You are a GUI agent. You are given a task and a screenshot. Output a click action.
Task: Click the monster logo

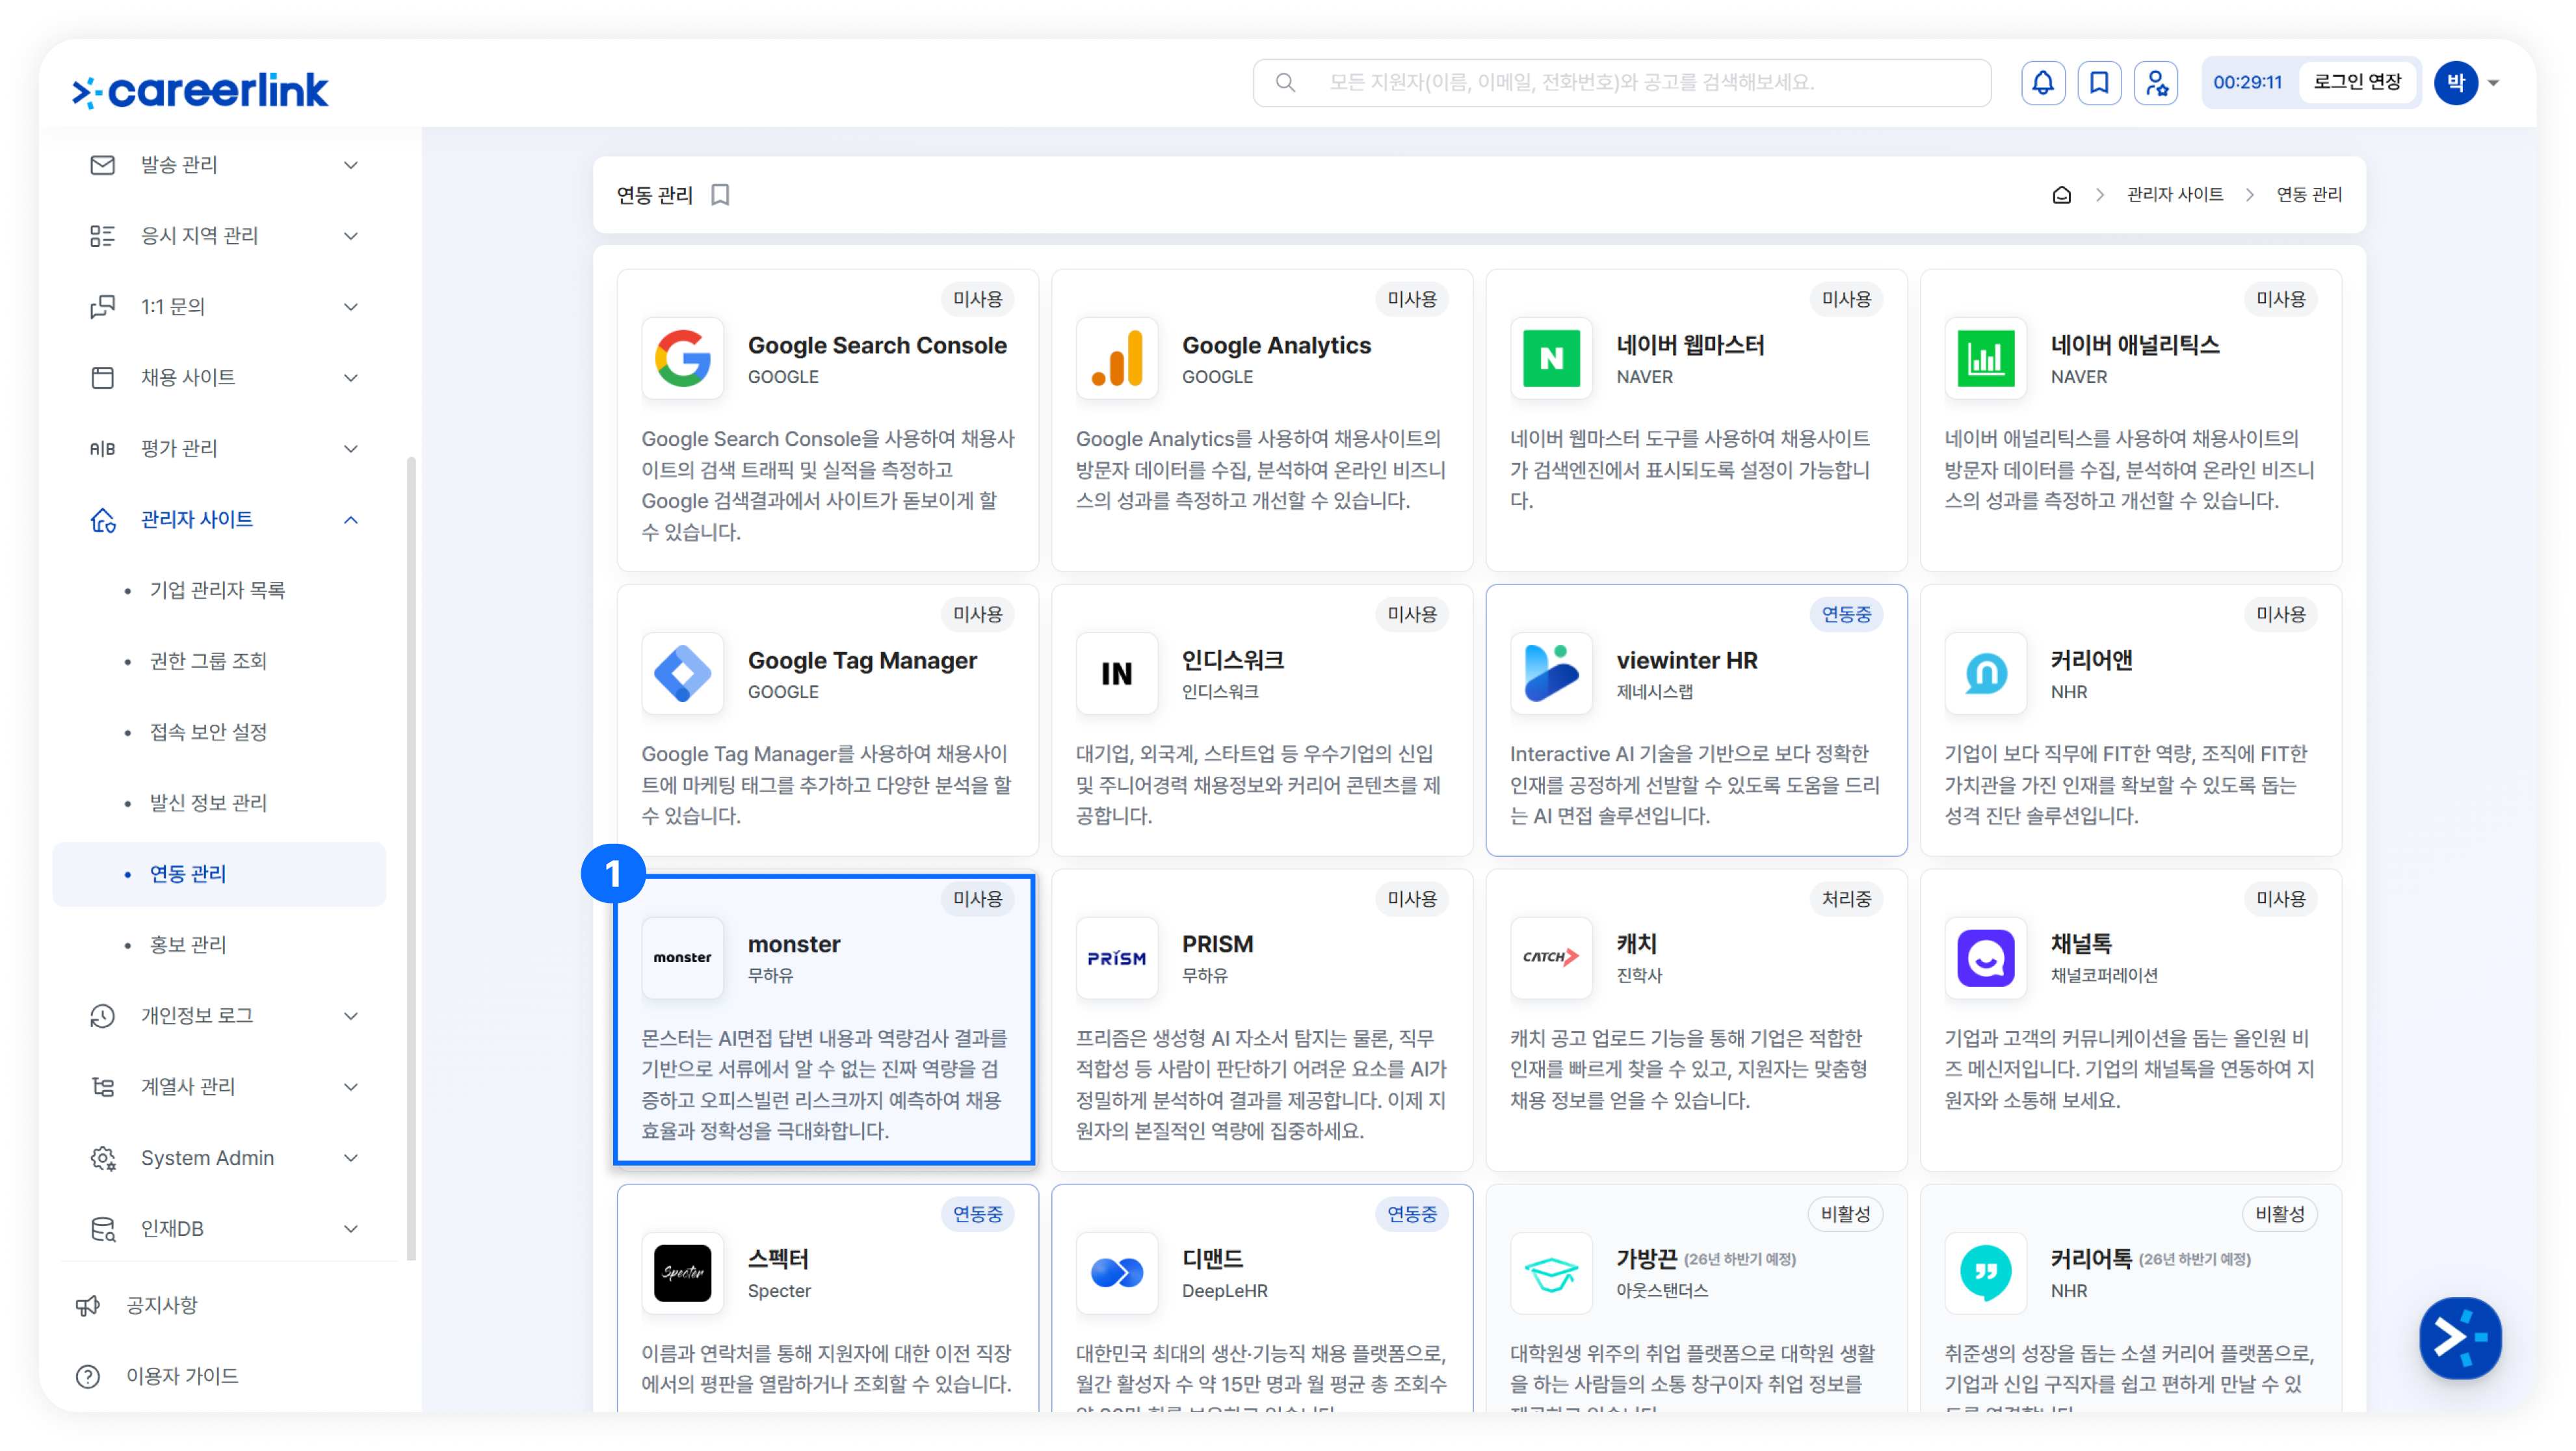683,957
